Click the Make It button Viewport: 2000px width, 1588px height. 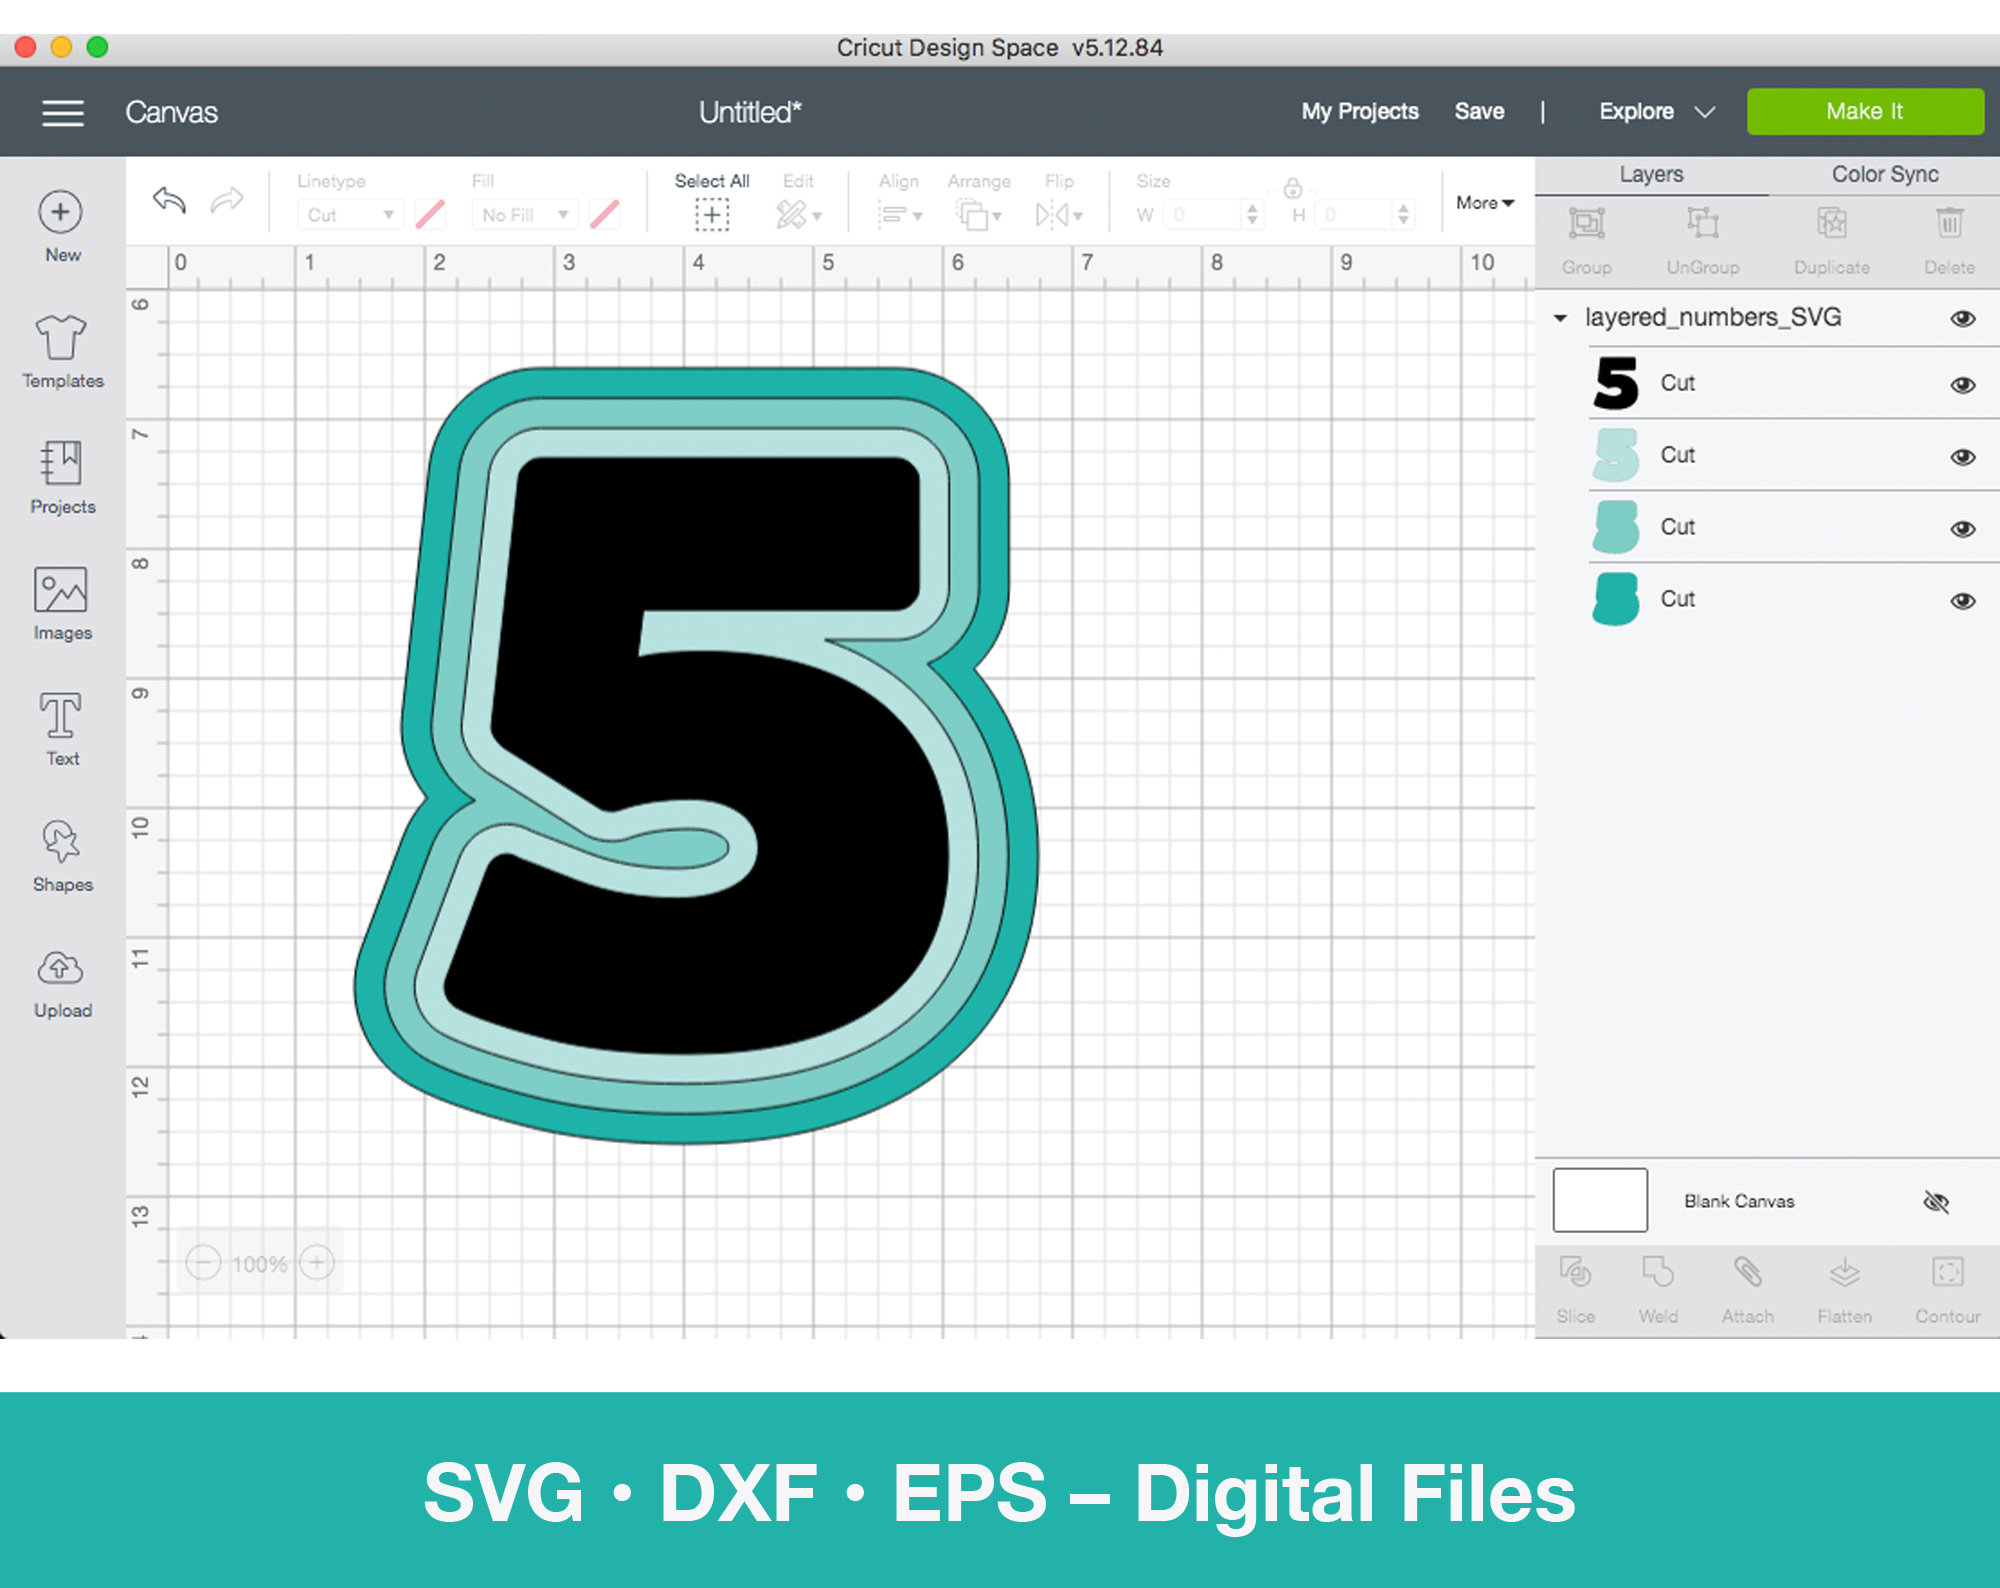pos(1865,111)
